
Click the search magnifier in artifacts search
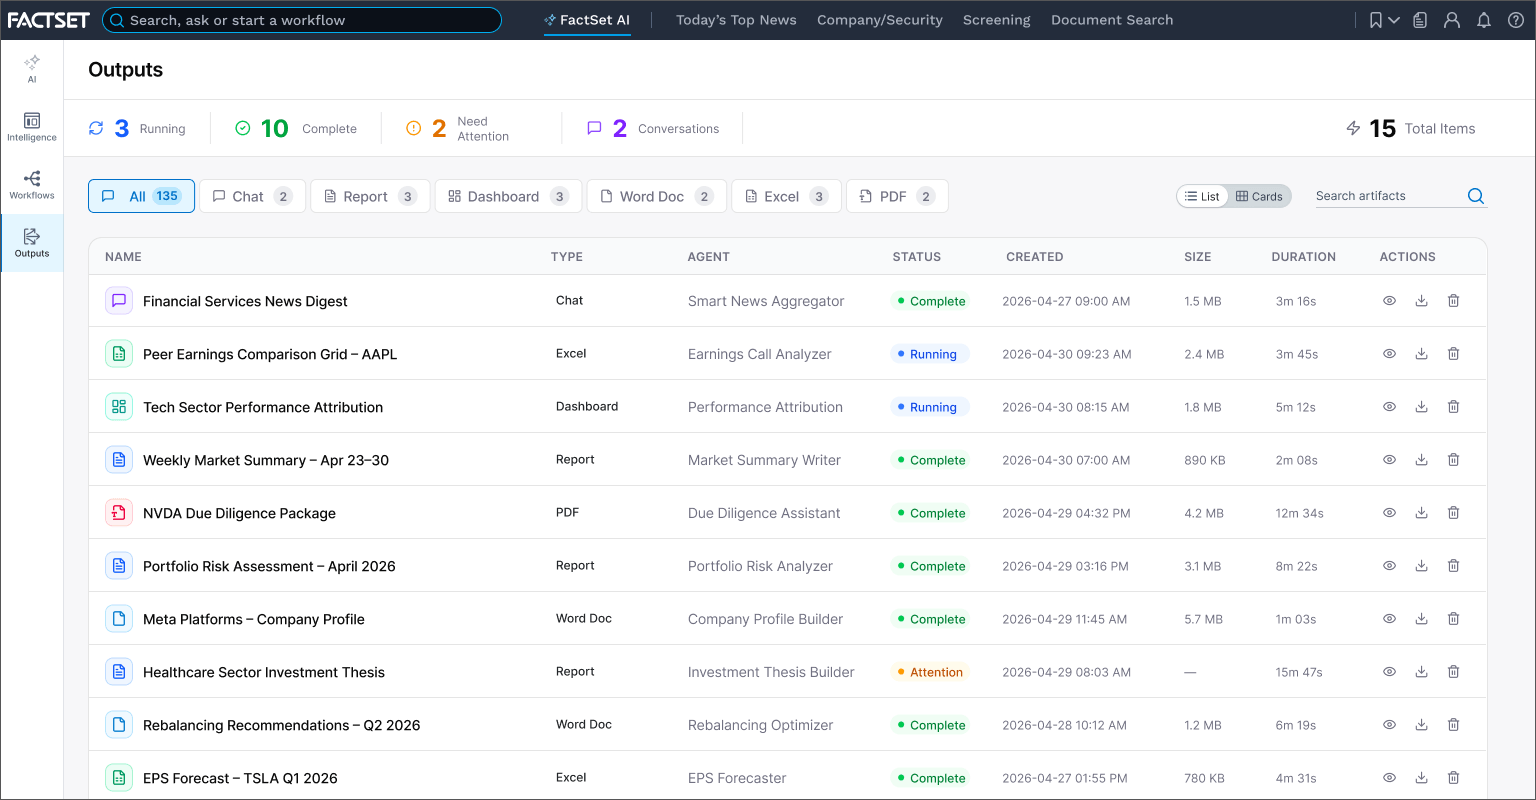[x=1476, y=196]
